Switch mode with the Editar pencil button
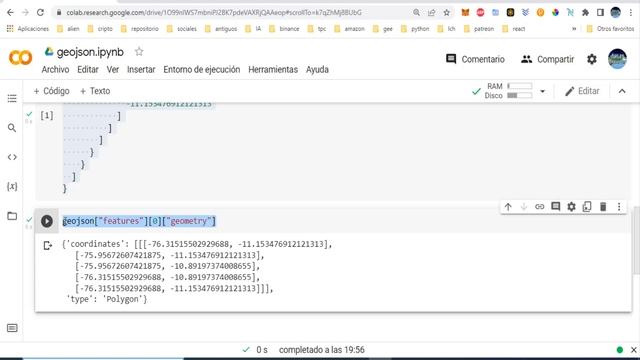Viewport: 640px width, 360px height. click(582, 91)
